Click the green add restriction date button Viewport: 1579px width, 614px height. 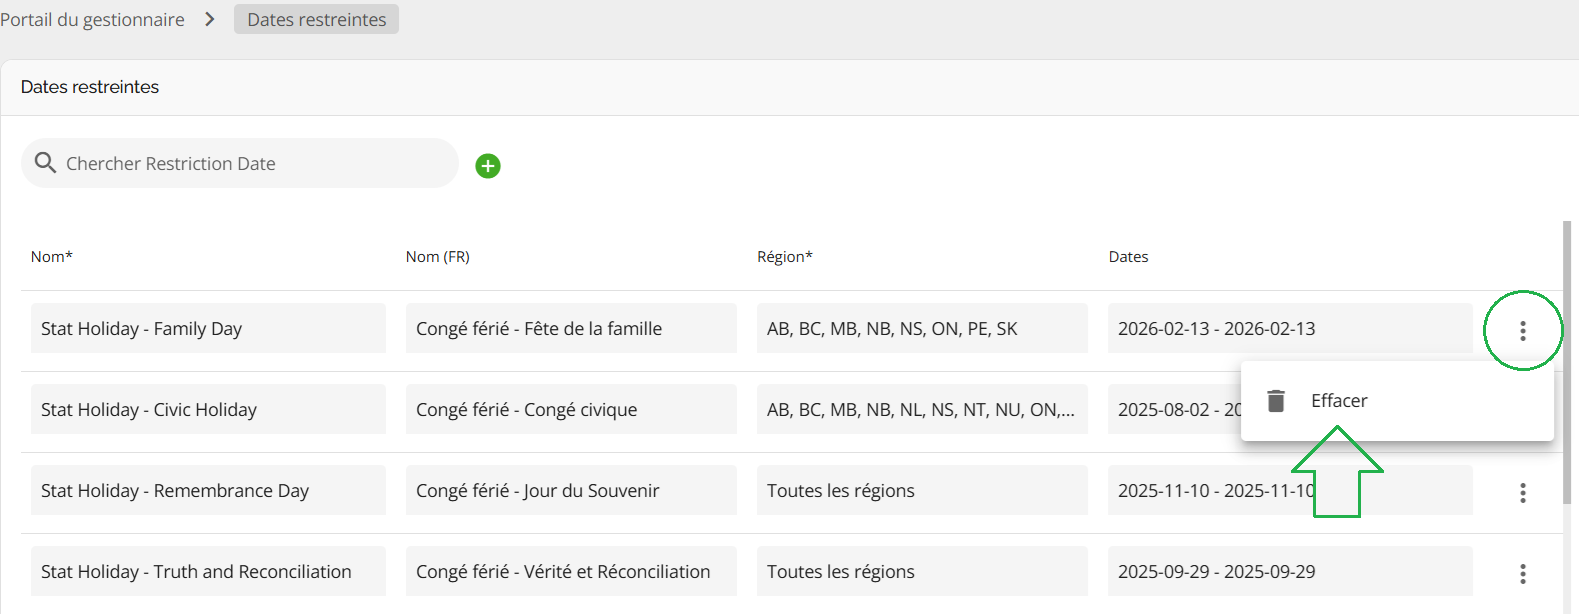[x=488, y=166]
